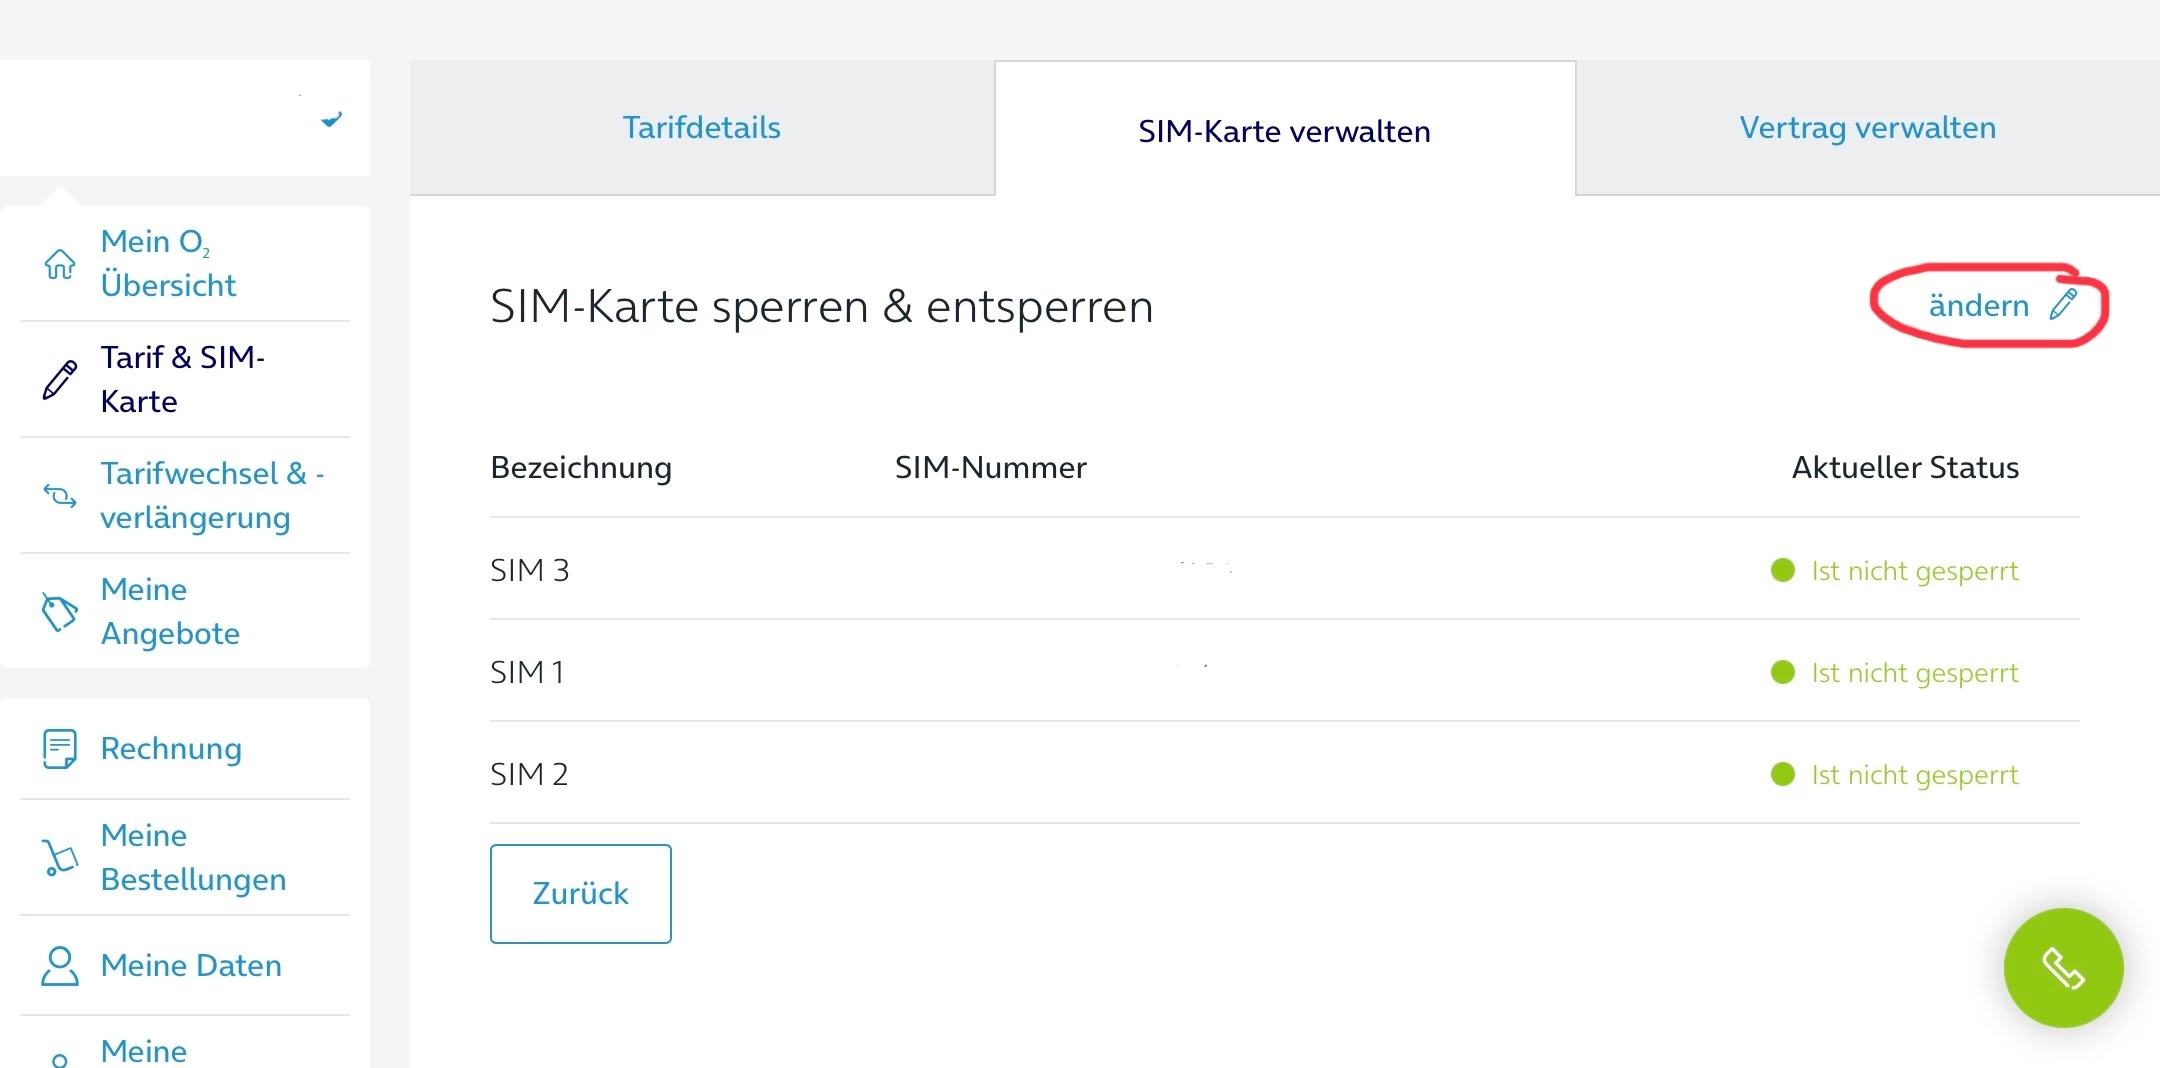The width and height of the screenshot is (2160, 1068).
Task: Click the SIM 3 status 'Ist nicht gesperrt'
Action: click(1914, 571)
